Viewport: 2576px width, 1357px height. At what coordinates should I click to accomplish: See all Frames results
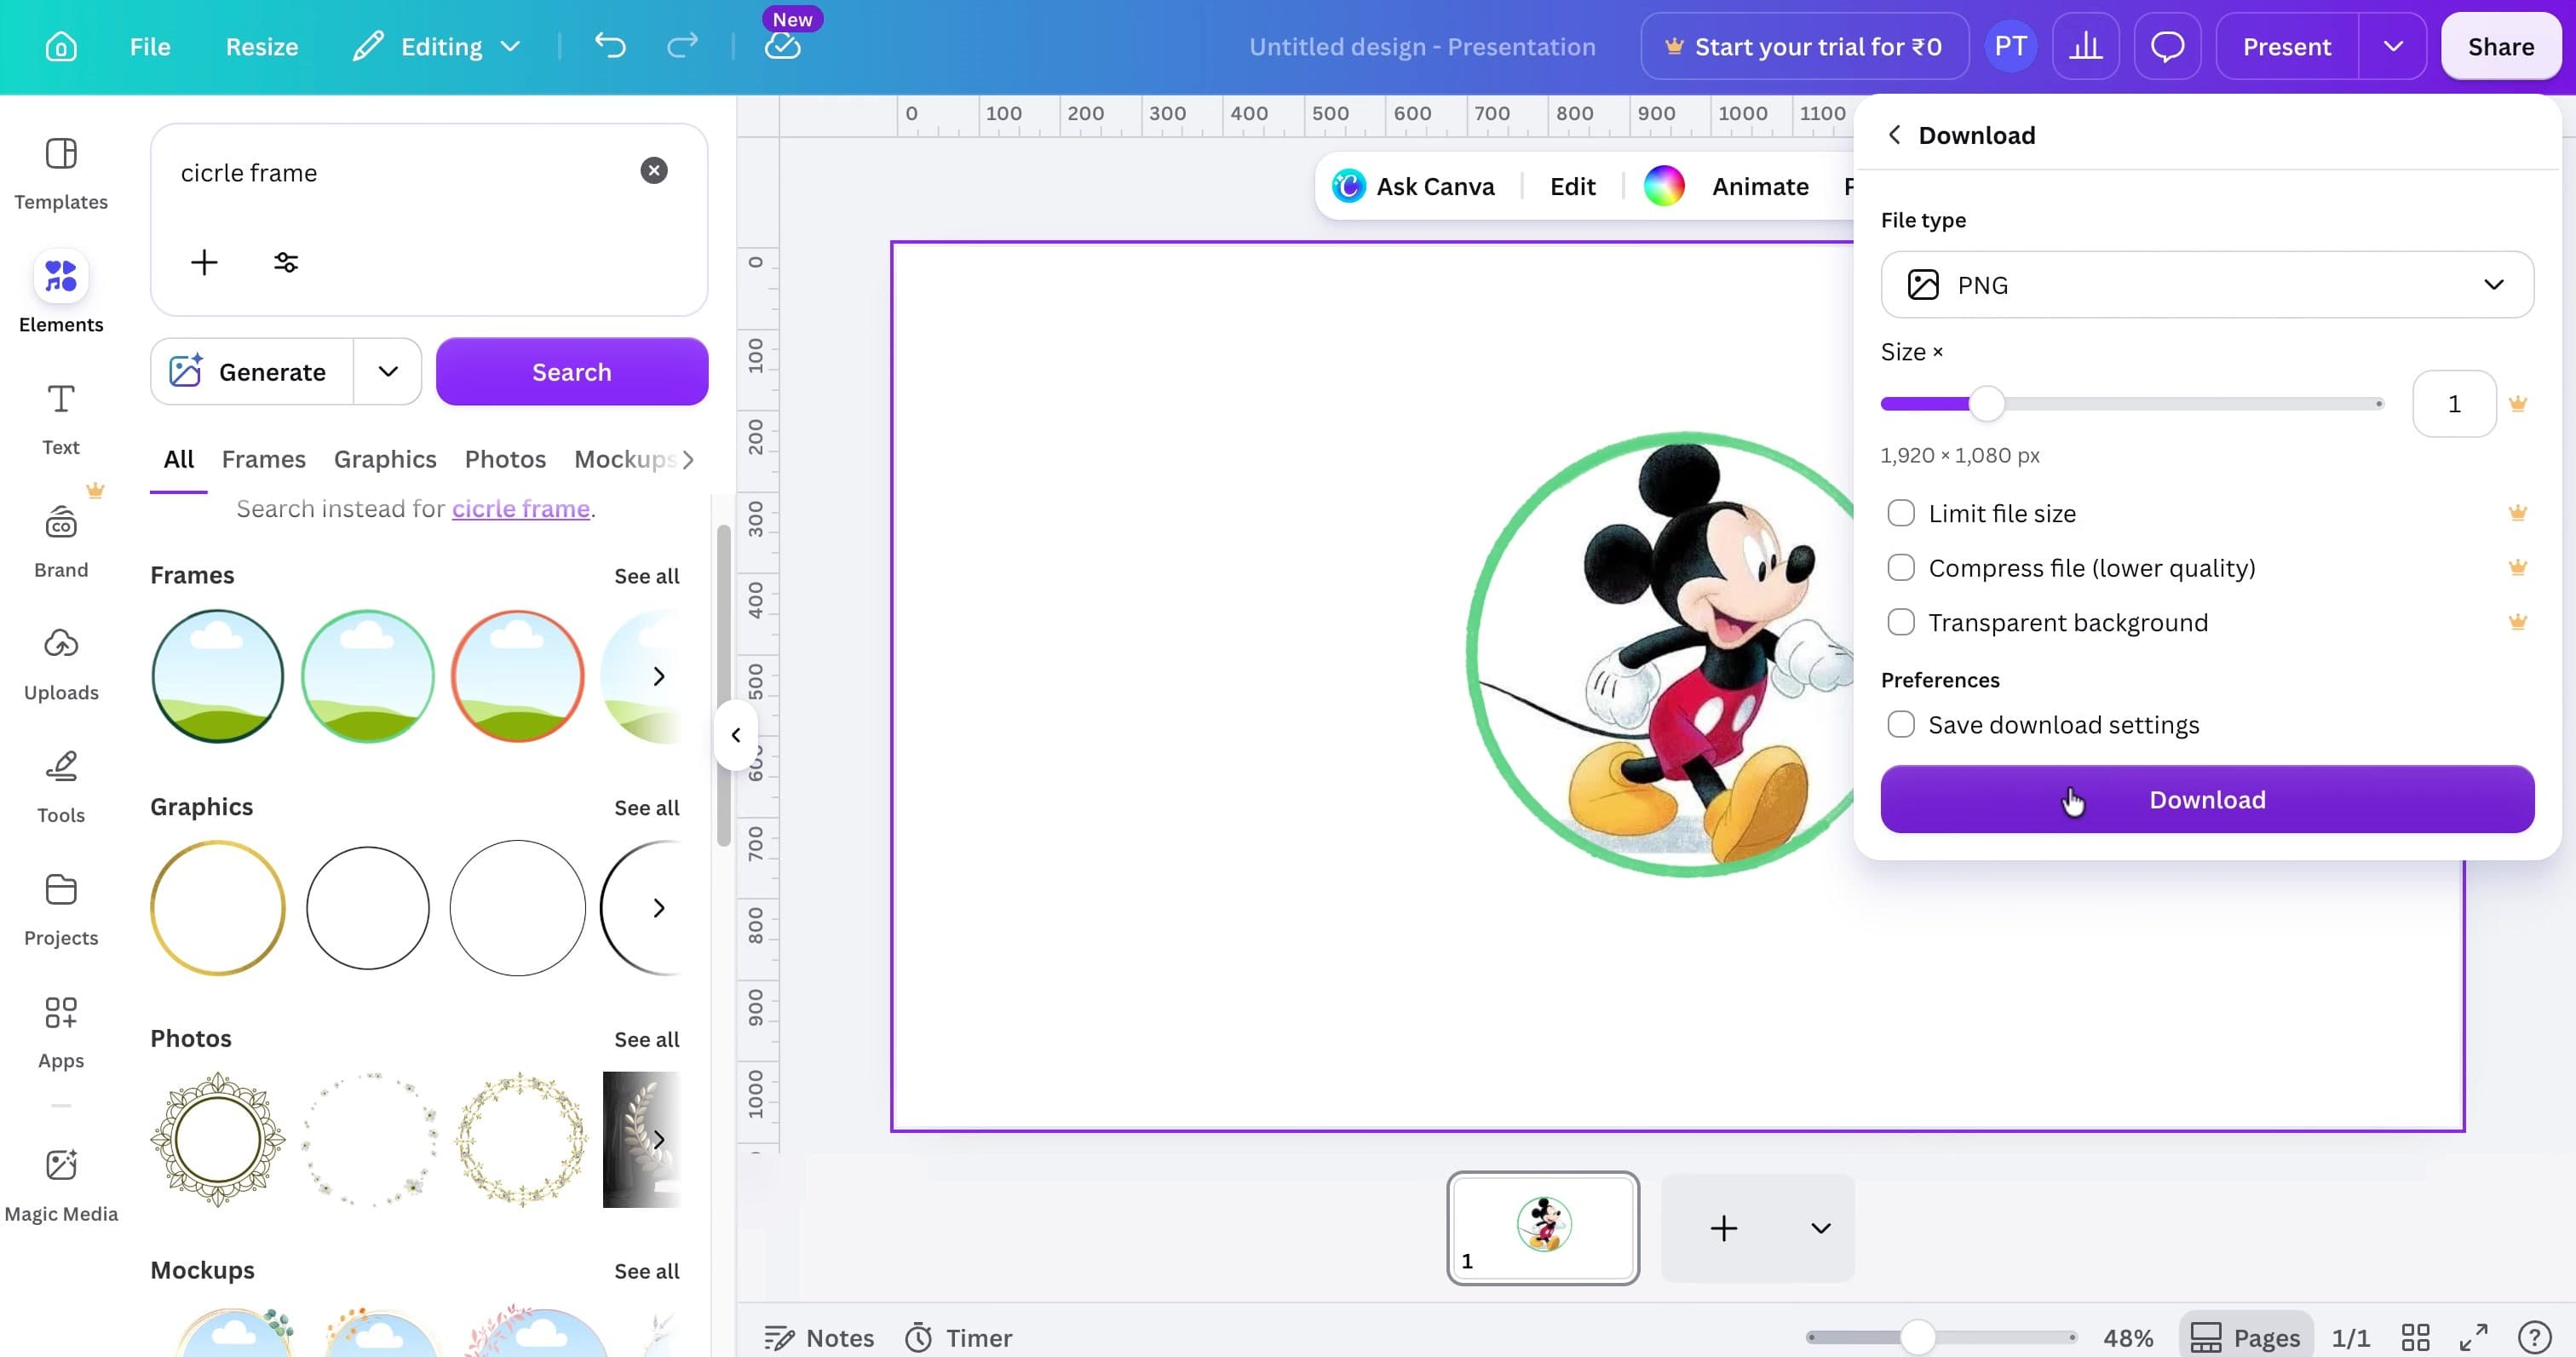(x=646, y=576)
